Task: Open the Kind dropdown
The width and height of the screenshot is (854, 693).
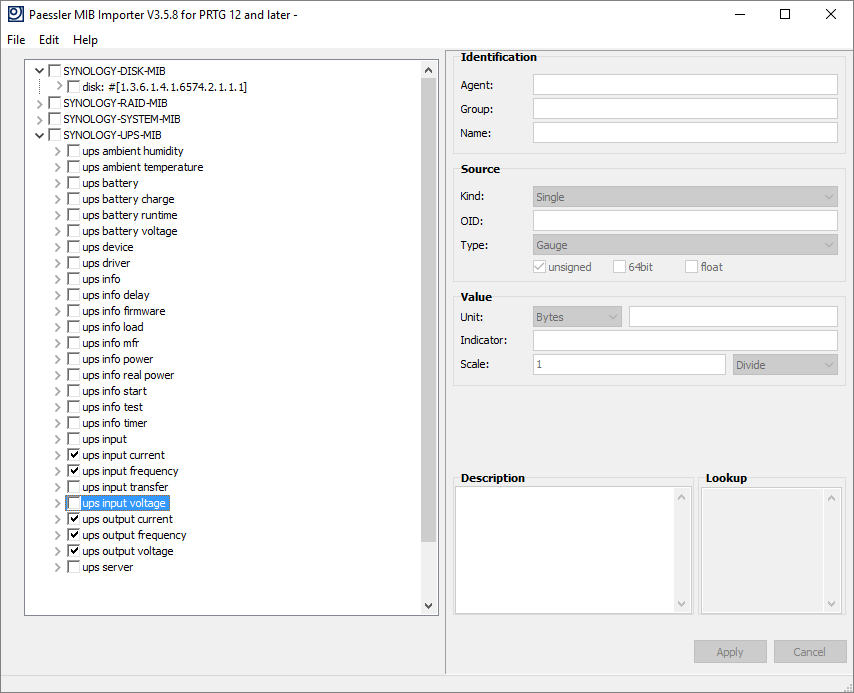Action: (685, 197)
